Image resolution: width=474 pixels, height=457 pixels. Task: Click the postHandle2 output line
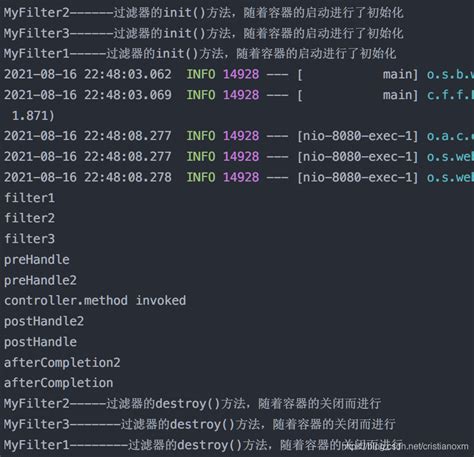(x=44, y=322)
